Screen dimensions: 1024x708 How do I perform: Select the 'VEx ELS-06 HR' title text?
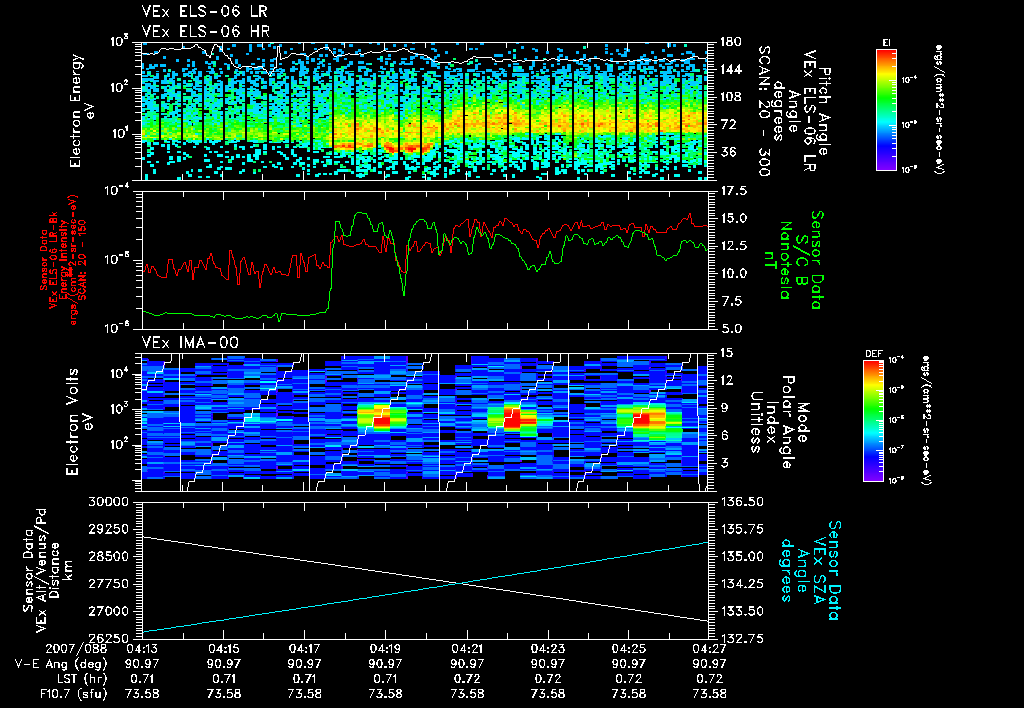pos(206,31)
